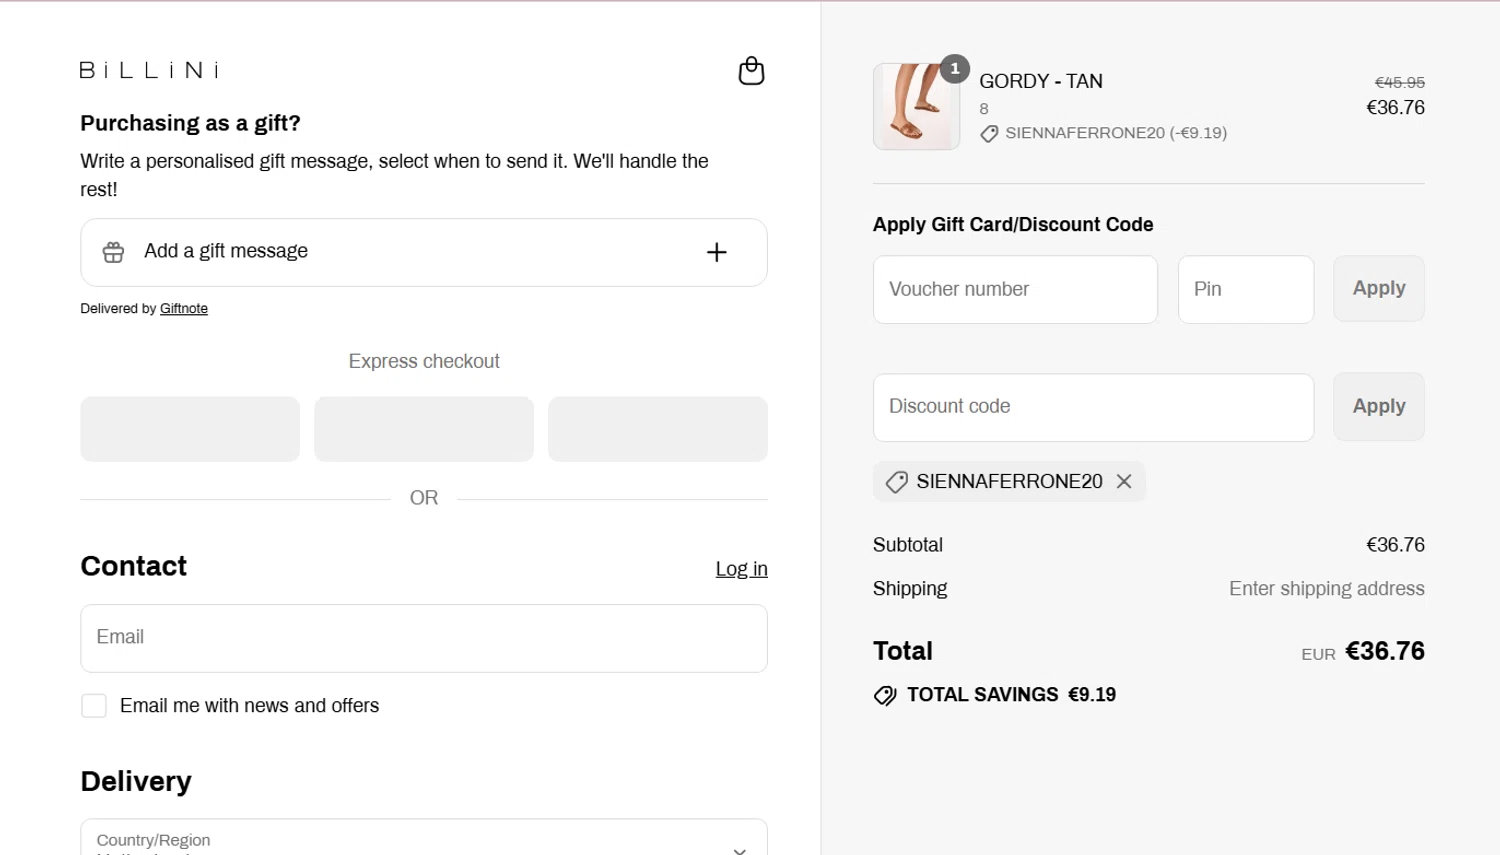Open the shopping bag icon
The image size is (1500, 855).
(751, 71)
